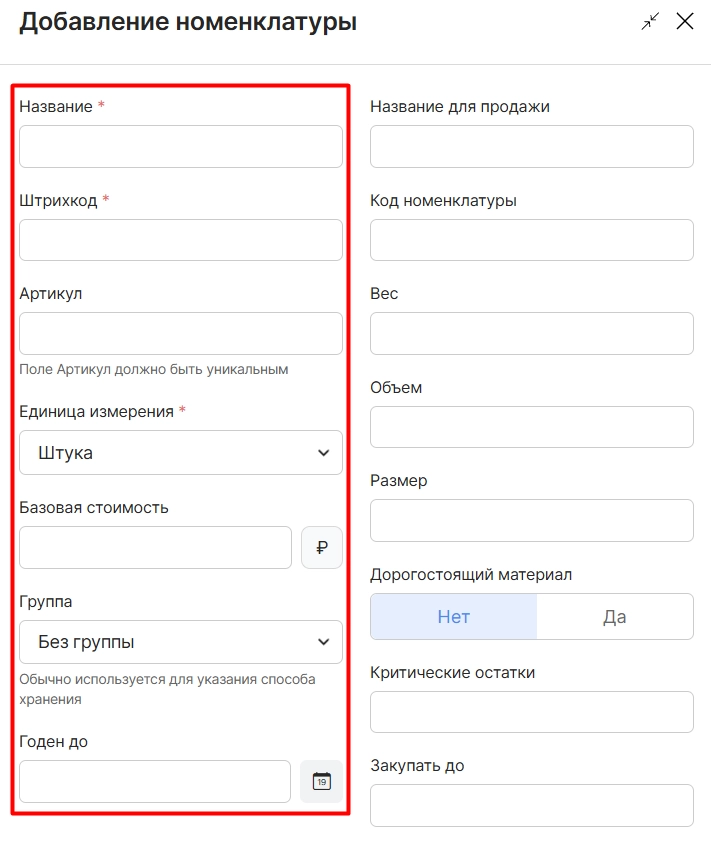Focus the Название input field
The height and width of the screenshot is (844, 711).
(181, 146)
